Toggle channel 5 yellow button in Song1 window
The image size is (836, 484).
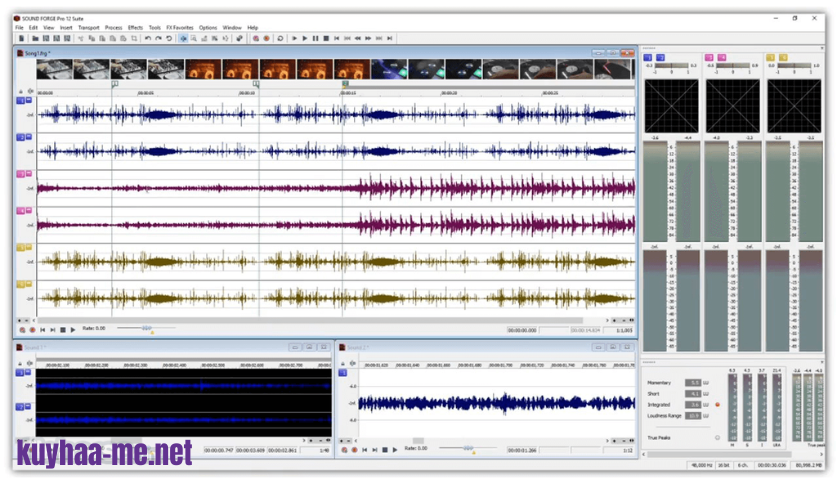pos(20,247)
